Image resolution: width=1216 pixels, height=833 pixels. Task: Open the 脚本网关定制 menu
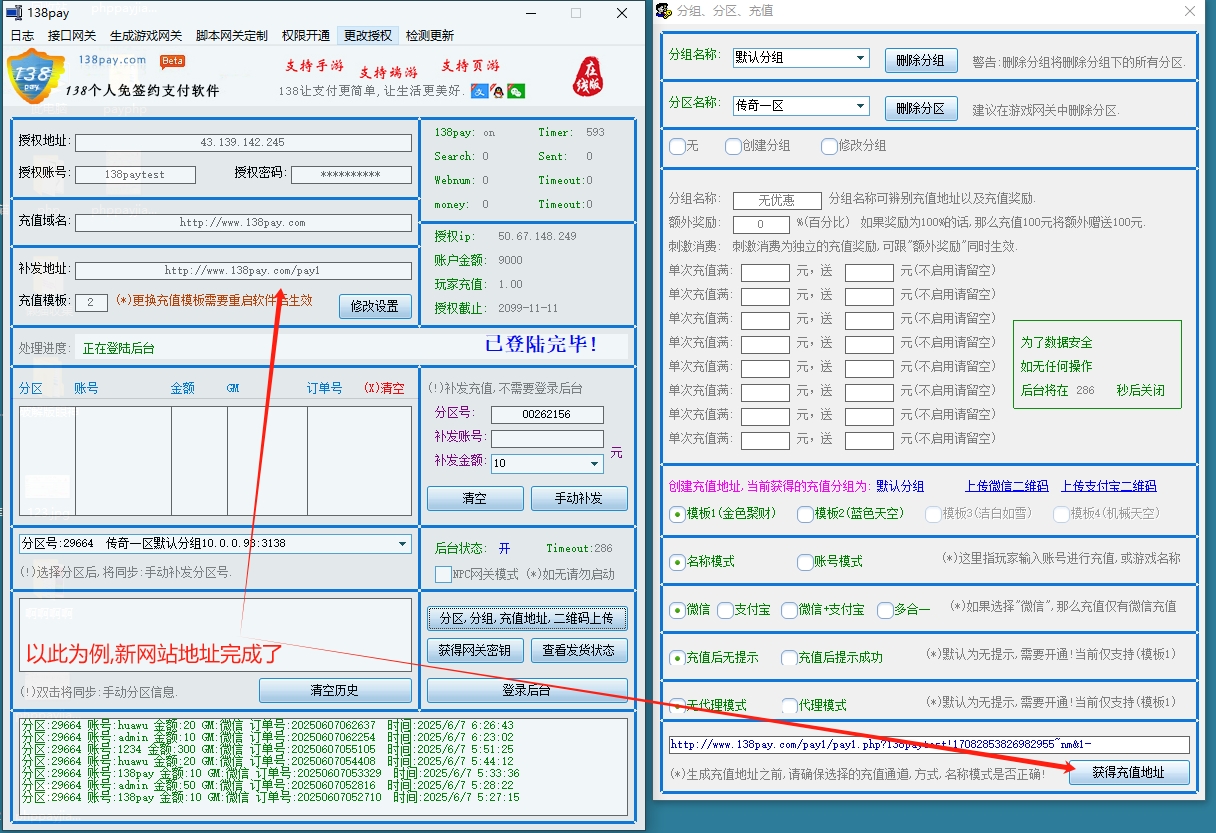point(232,35)
